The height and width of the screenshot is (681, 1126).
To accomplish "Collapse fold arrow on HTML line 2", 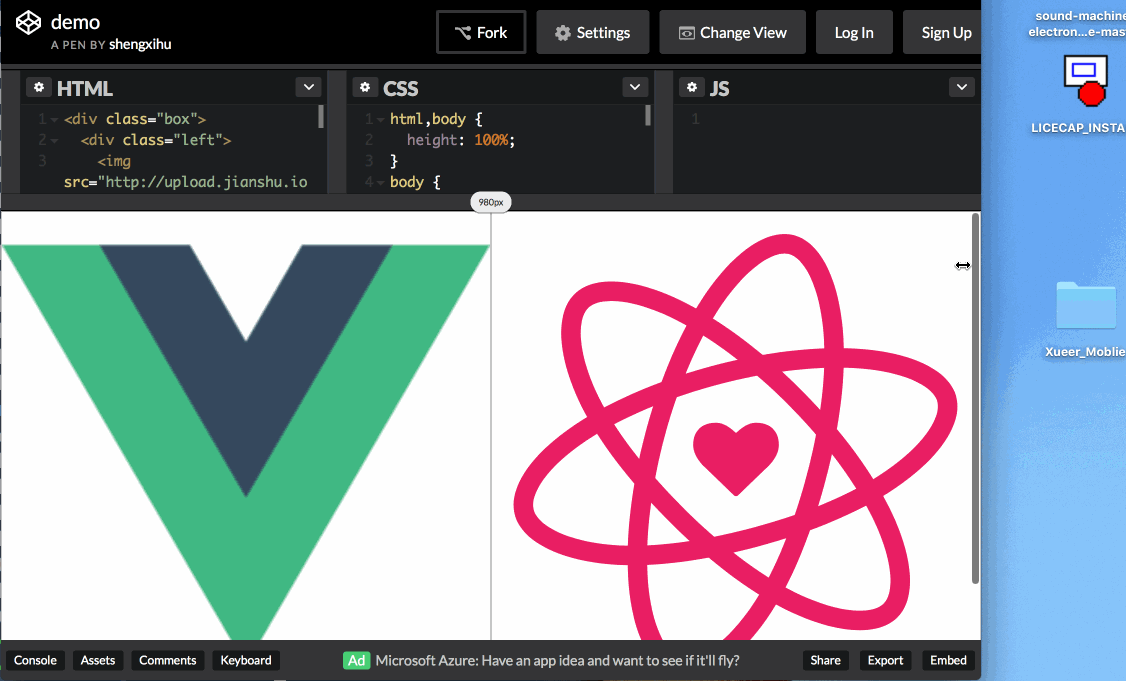I will [x=55, y=141].
